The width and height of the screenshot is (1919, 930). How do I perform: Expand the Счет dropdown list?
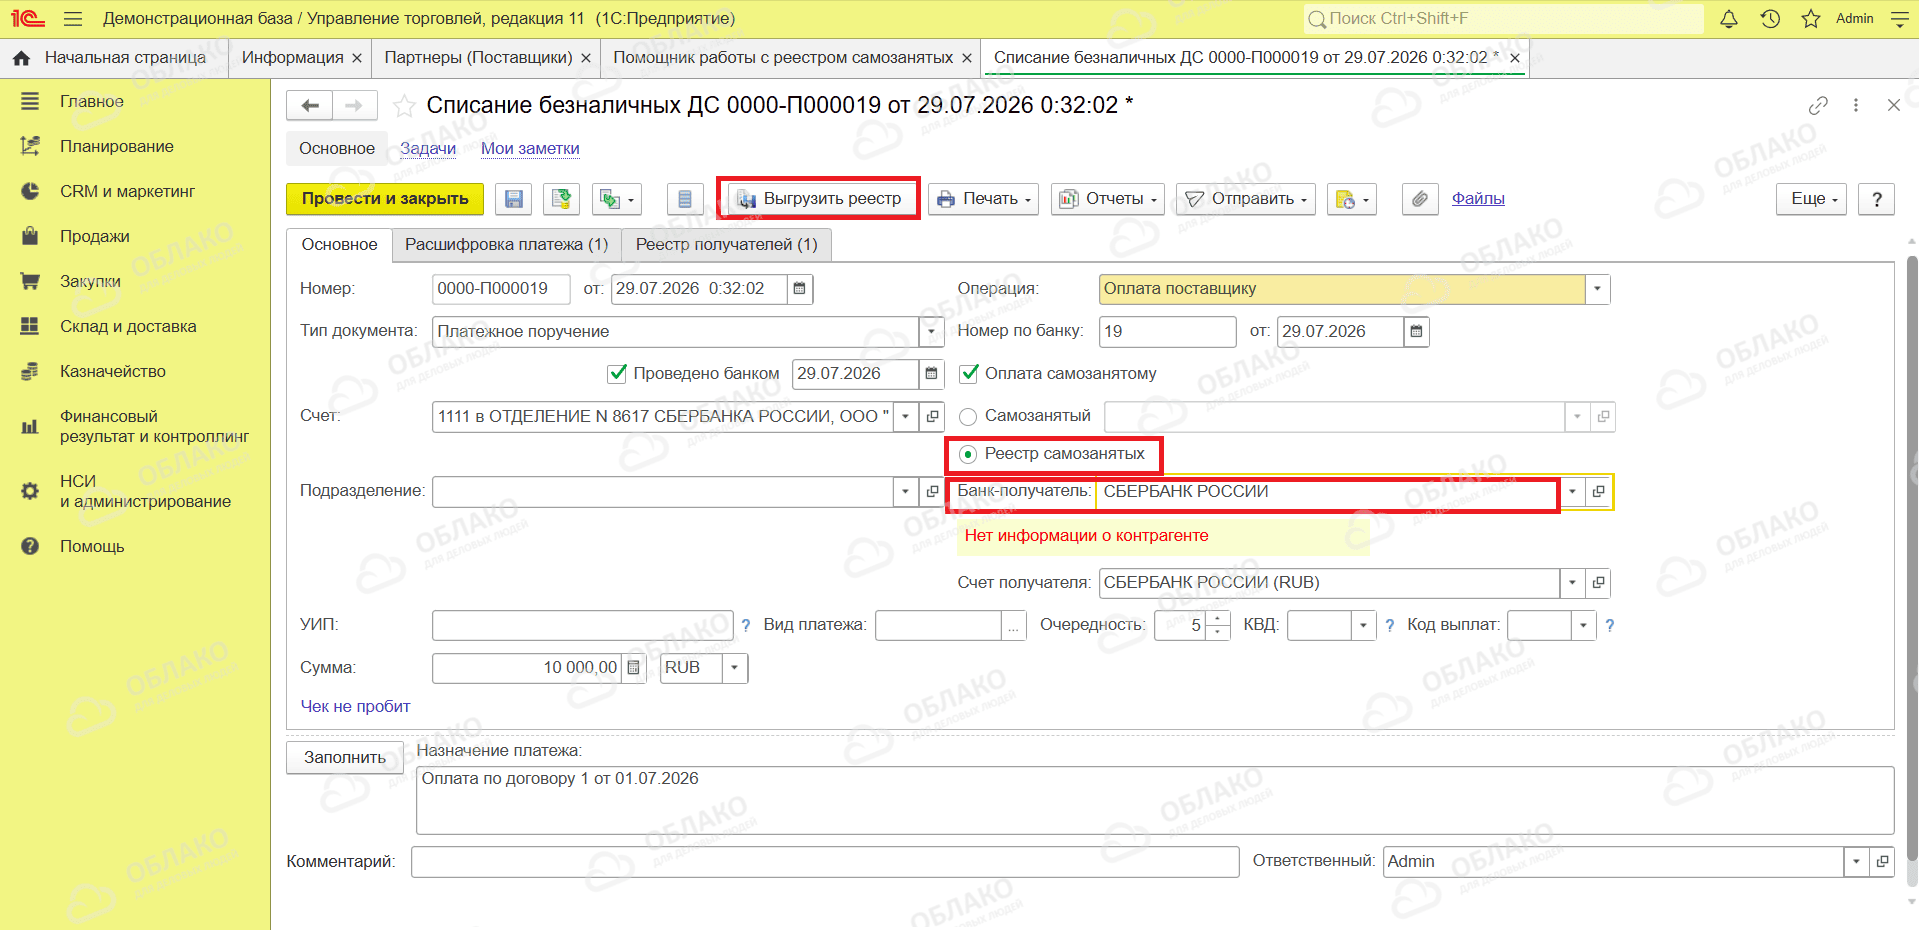pos(906,416)
